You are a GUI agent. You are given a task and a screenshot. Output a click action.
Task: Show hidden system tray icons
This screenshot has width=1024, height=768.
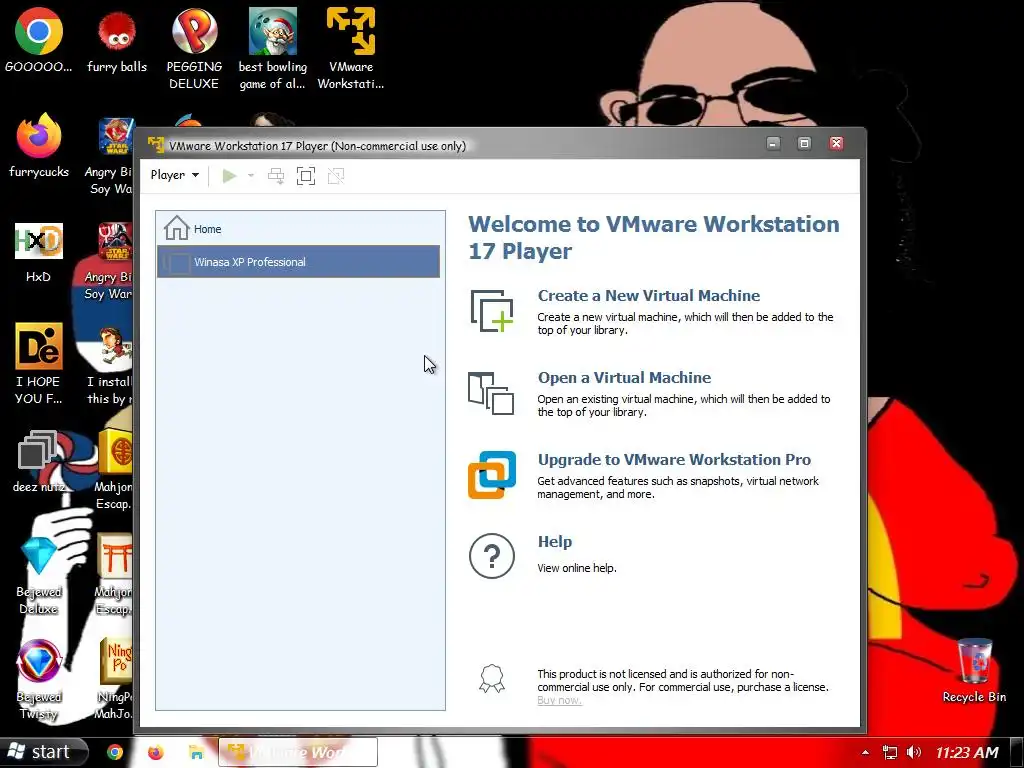[x=865, y=752]
